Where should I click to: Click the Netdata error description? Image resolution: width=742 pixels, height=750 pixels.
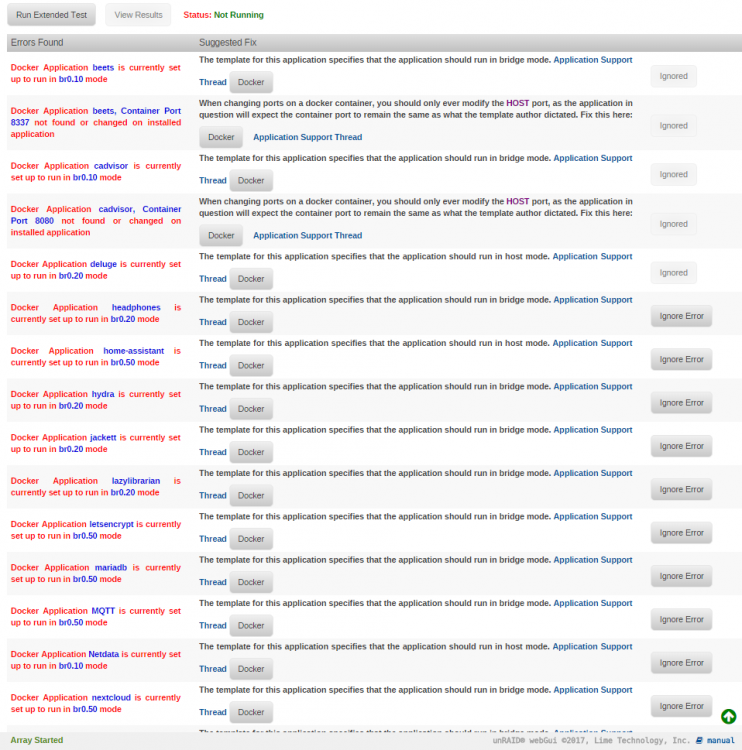point(96,660)
